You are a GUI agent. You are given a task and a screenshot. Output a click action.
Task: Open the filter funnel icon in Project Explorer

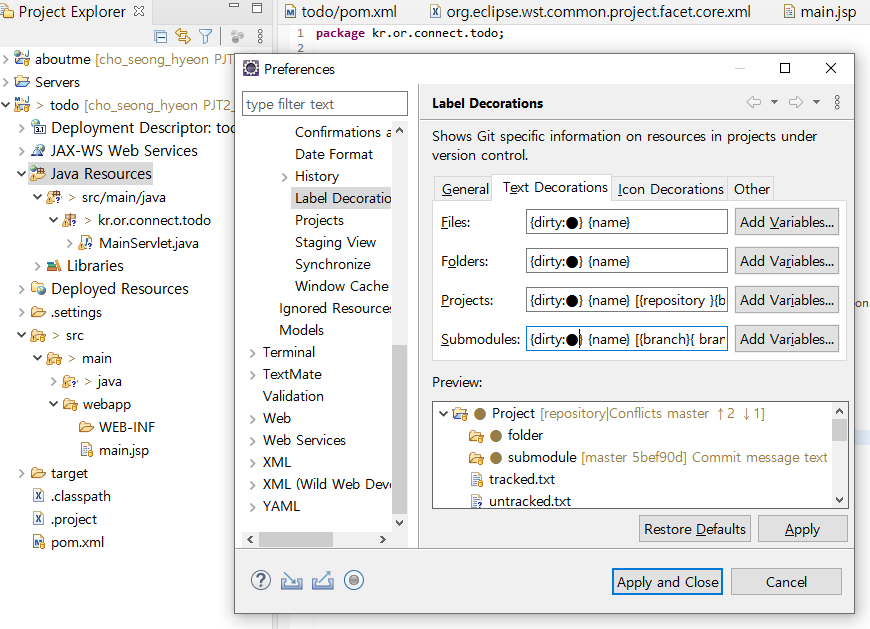pos(206,37)
